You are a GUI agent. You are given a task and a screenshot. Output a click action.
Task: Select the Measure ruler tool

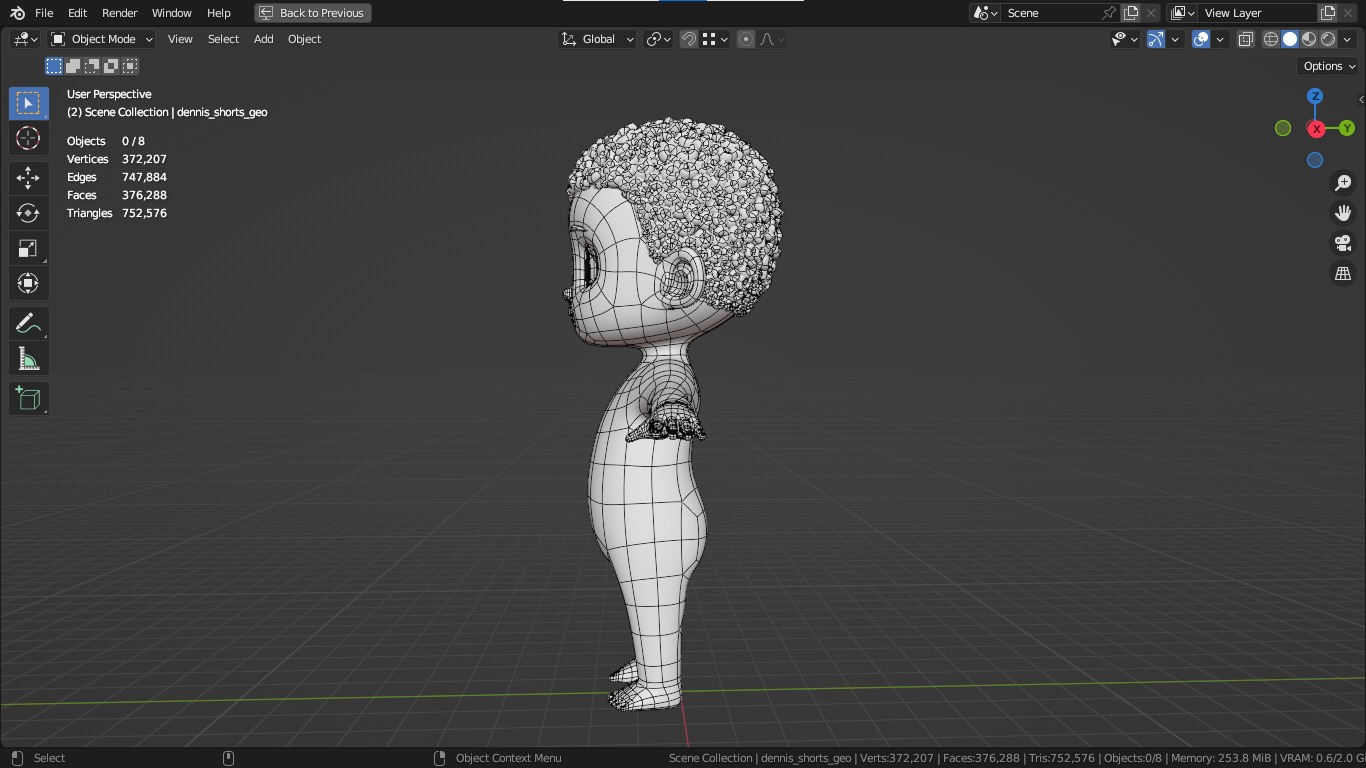28,359
